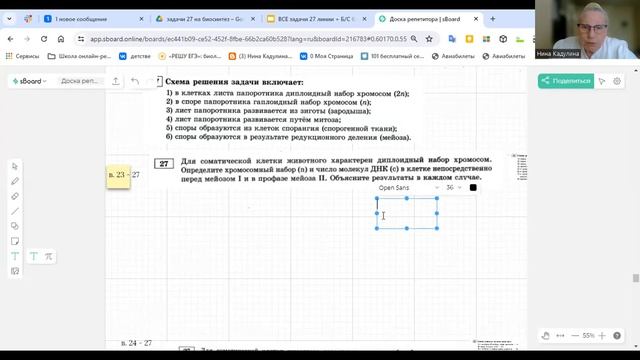Click the 'Схема решения задачи включает:' heading
This screenshot has width=640, height=360.
tap(234, 82)
